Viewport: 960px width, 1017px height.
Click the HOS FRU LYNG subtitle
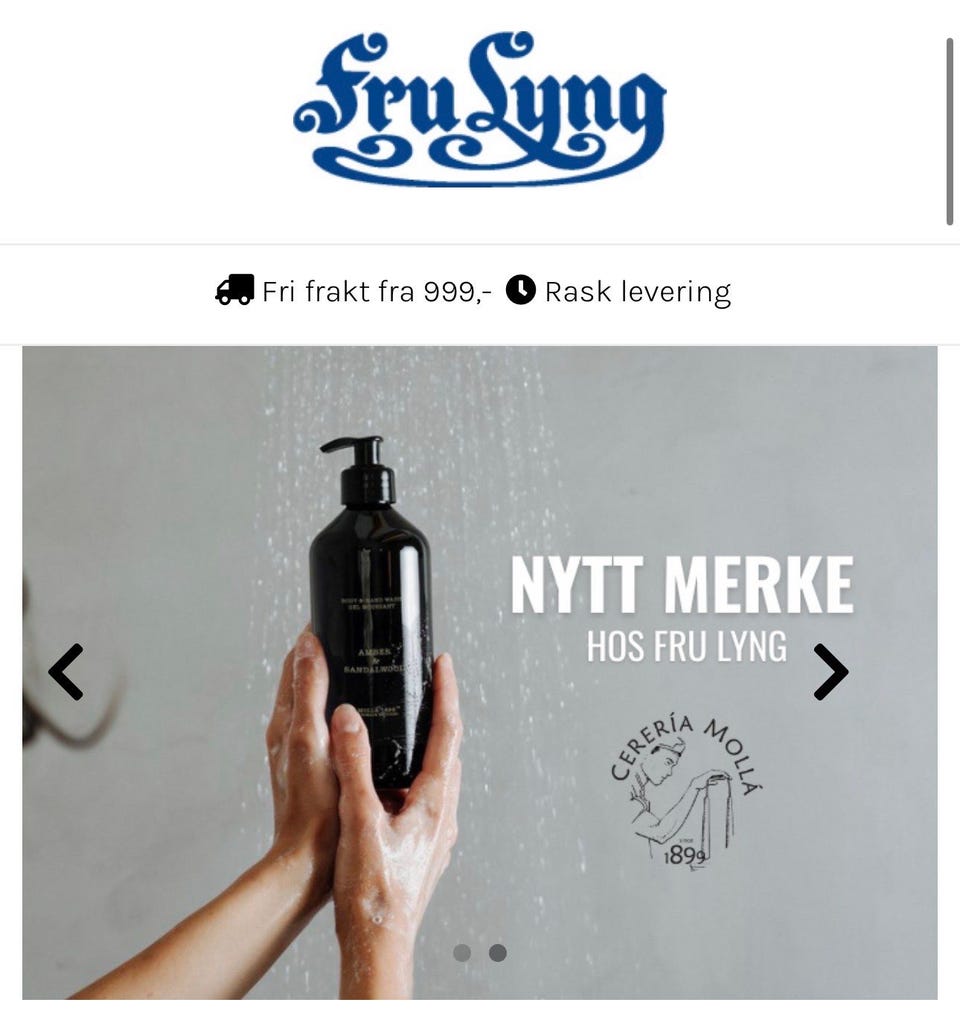(687, 646)
